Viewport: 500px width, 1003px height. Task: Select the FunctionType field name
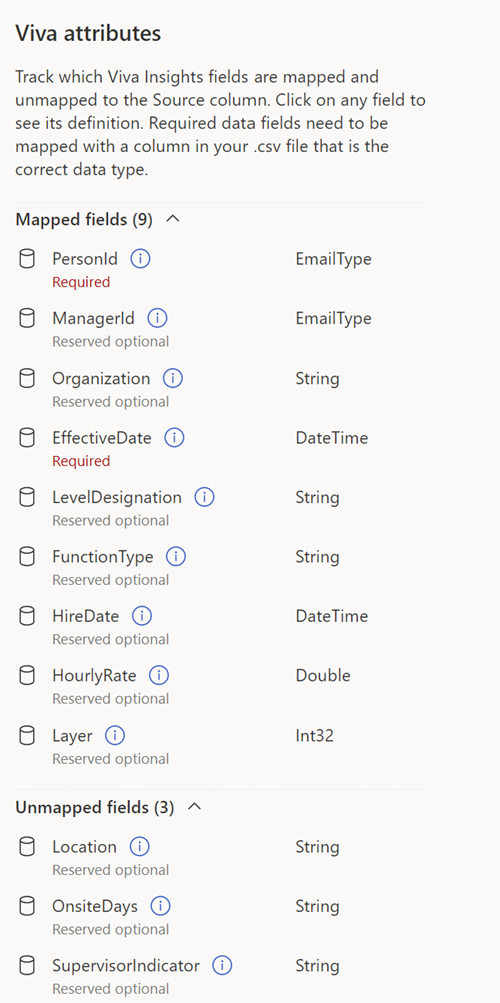(x=103, y=557)
